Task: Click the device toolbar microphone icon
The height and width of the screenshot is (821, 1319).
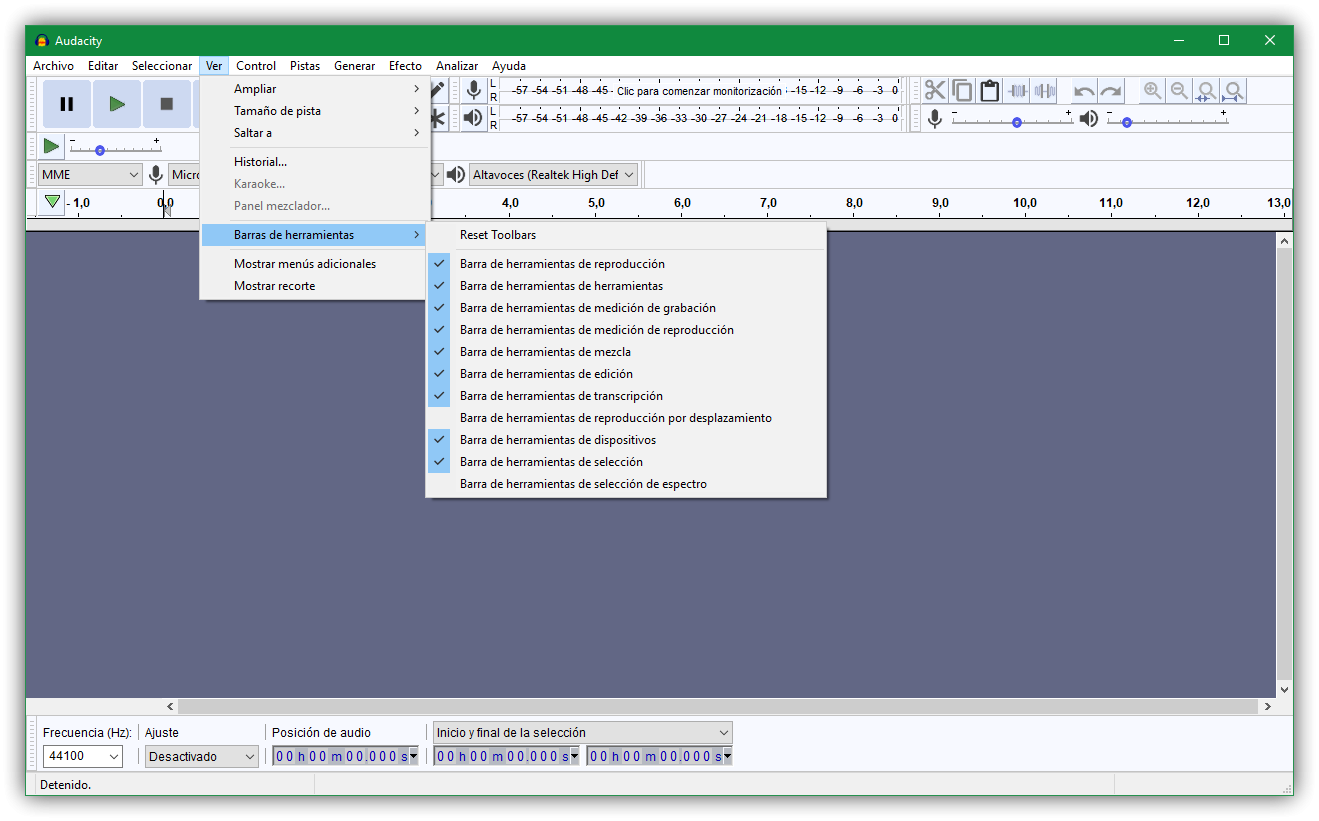Action: (156, 175)
